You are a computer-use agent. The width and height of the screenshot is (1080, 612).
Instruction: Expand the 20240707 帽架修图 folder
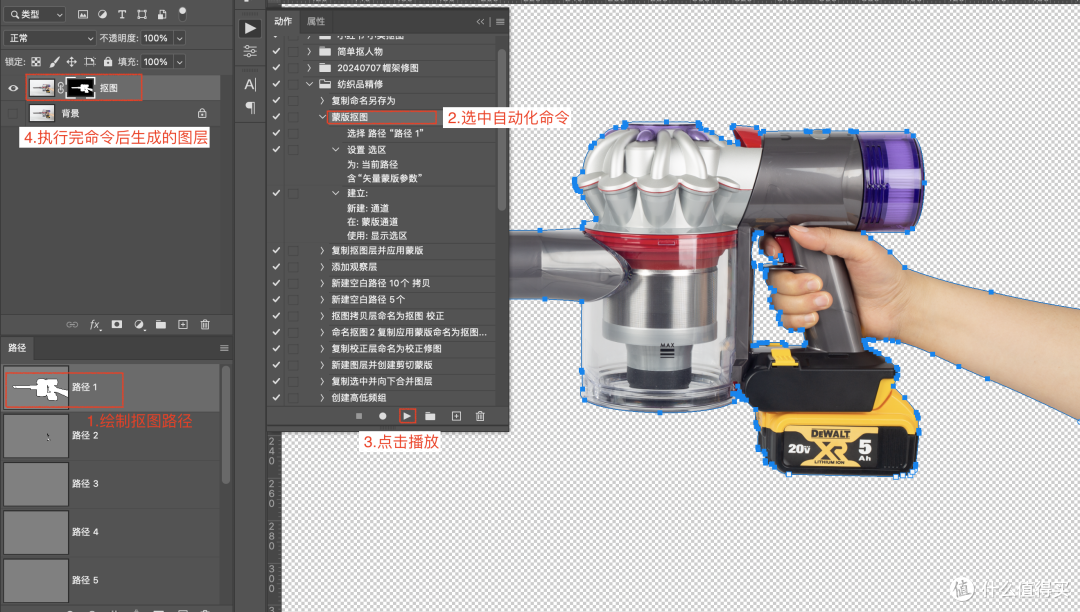tap(309, 68)
